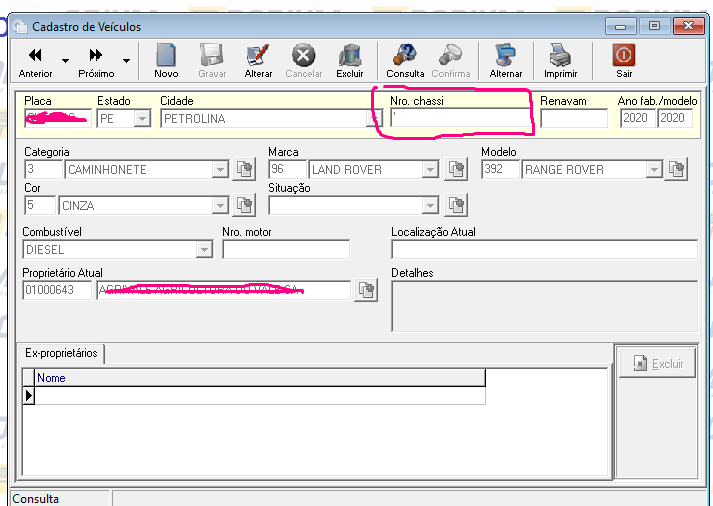
Task: Go to the previous record with Anterior
Action: [x=35, y=61]
